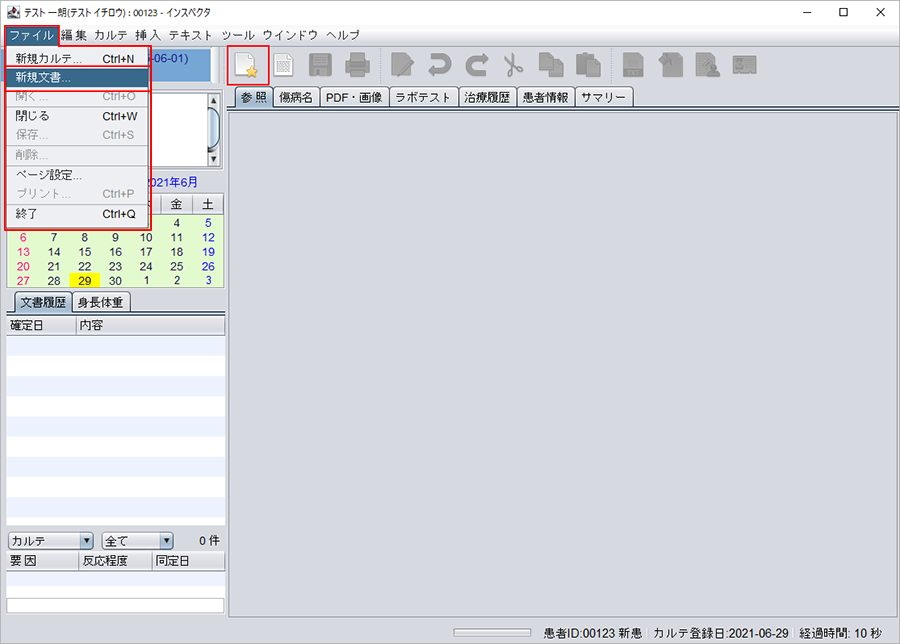Click the redo arrow icon
900x644 pixels.
pos(476,66)
